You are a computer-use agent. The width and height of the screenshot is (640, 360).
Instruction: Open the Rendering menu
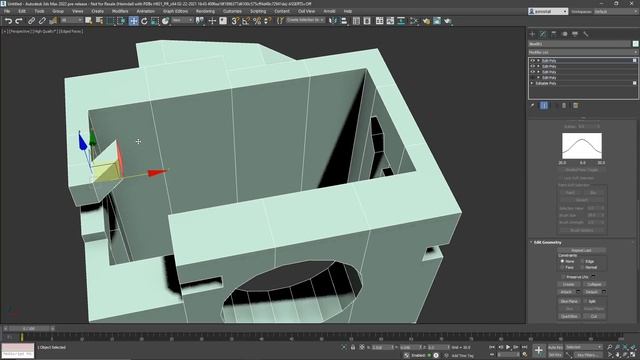point(205,11)
